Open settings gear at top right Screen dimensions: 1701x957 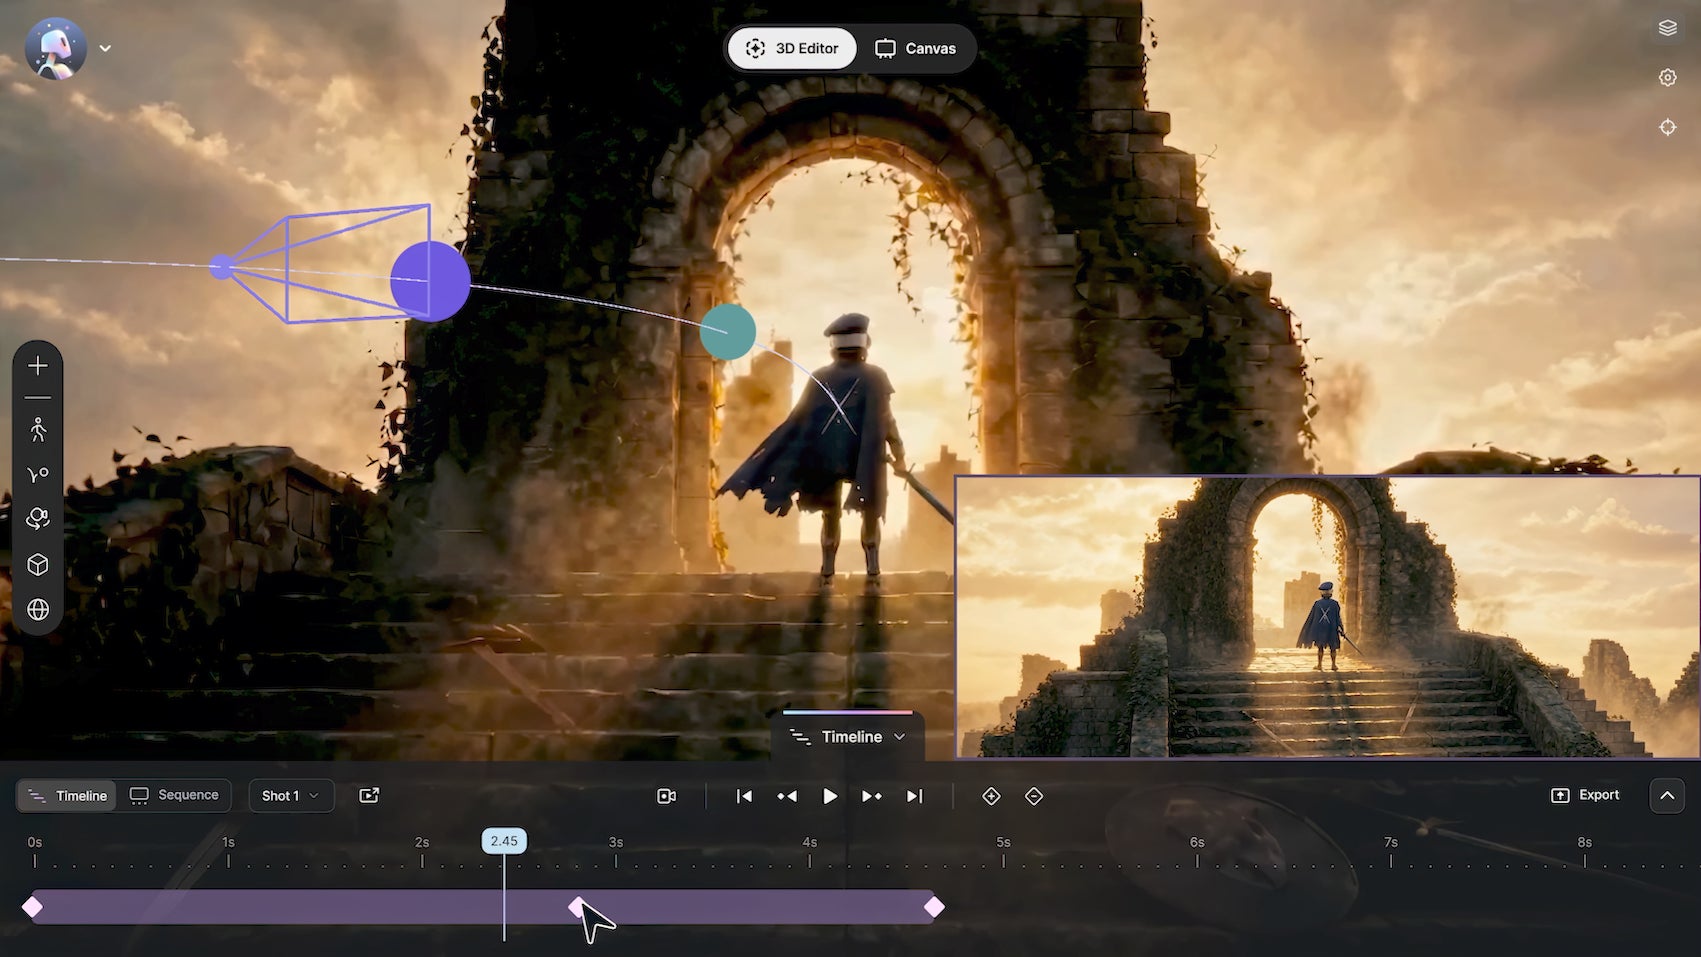[1667, 77]
